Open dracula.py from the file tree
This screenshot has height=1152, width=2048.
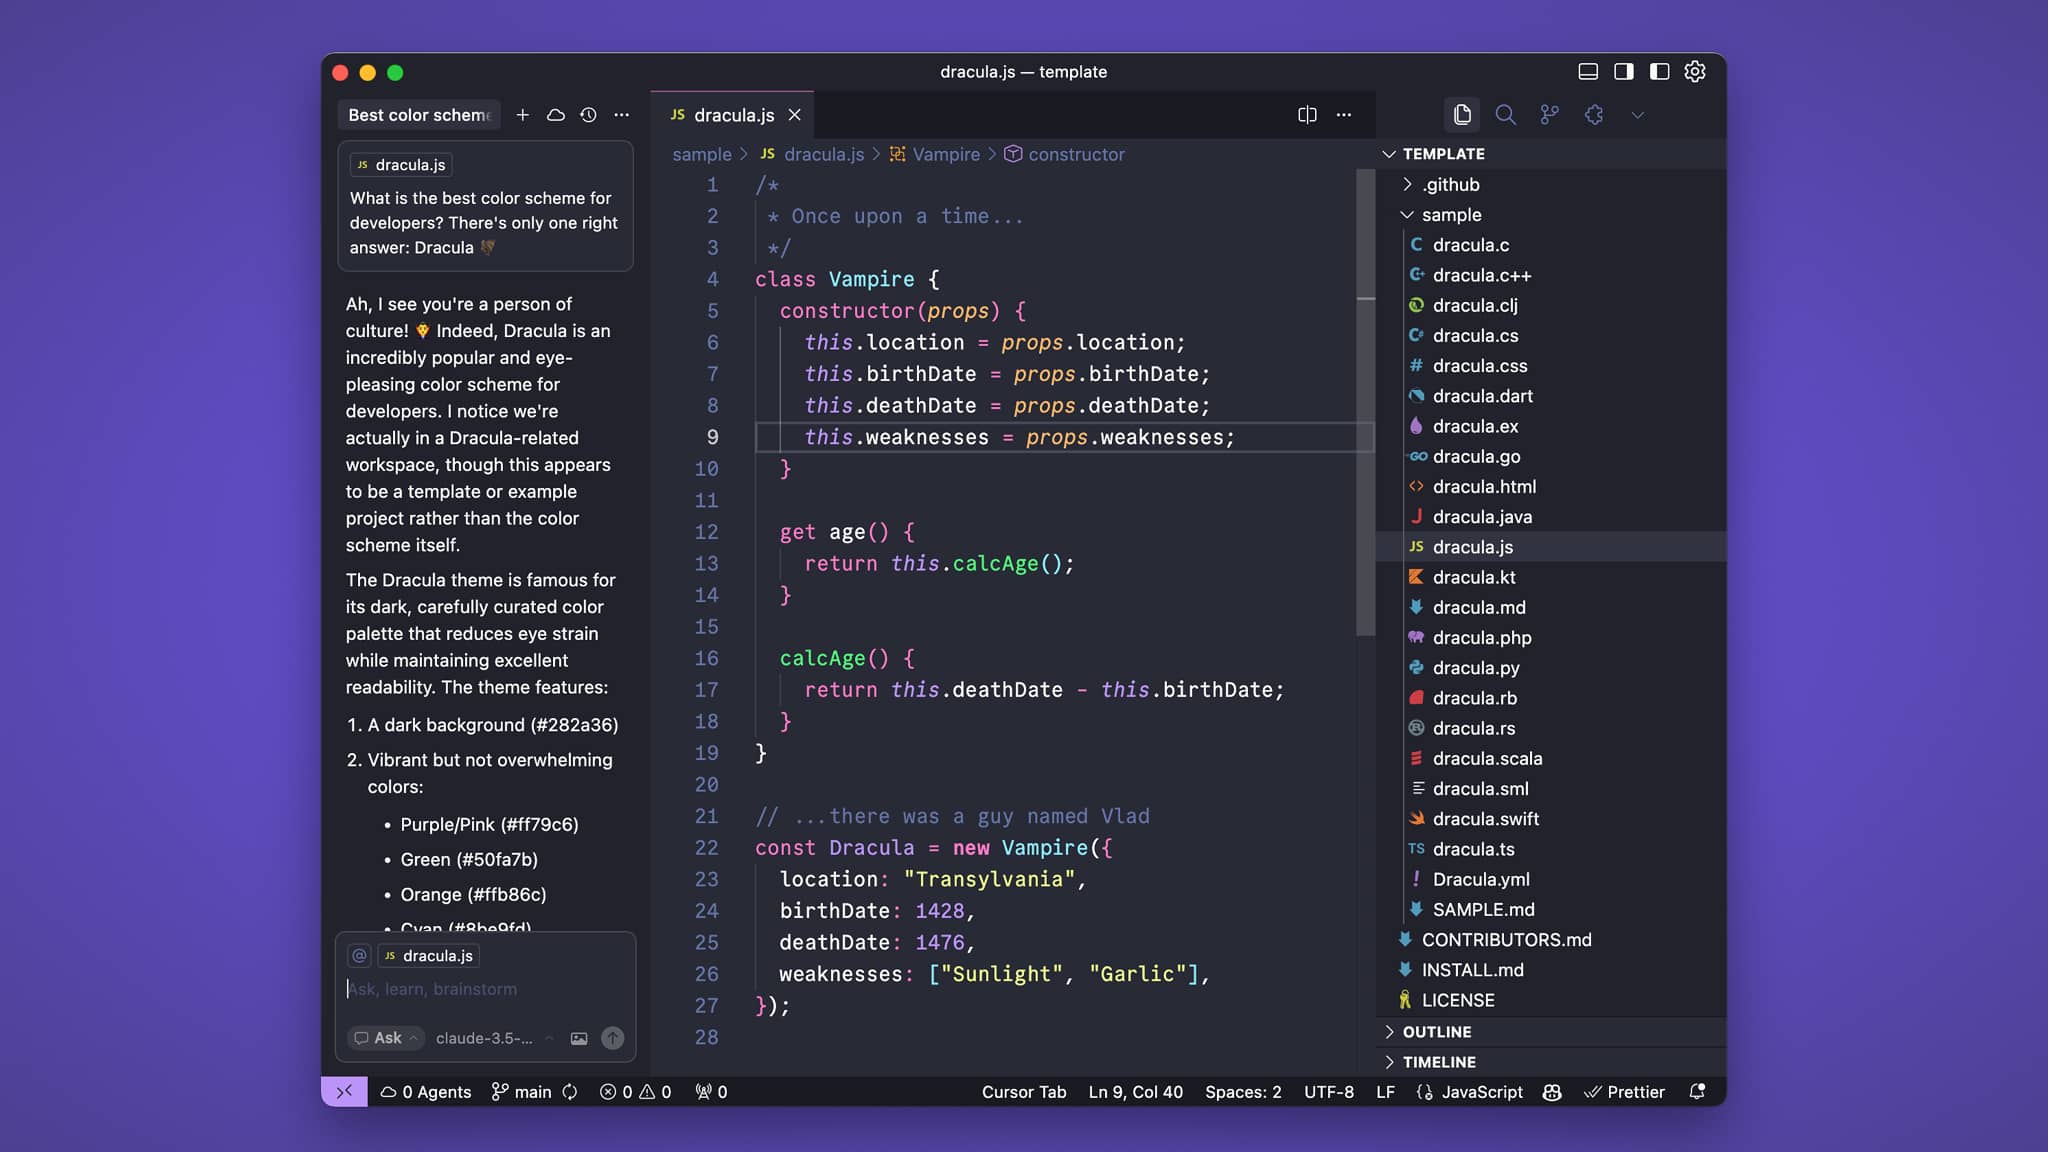pyautogui.click(x=1476, y=668)
